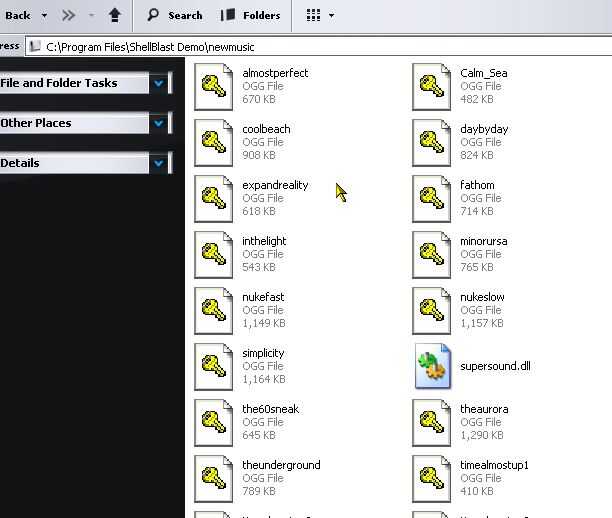Click the inthelight file name text
Image resolution: width=612 pixels, height=518 pixels.
tap(264, 242)
